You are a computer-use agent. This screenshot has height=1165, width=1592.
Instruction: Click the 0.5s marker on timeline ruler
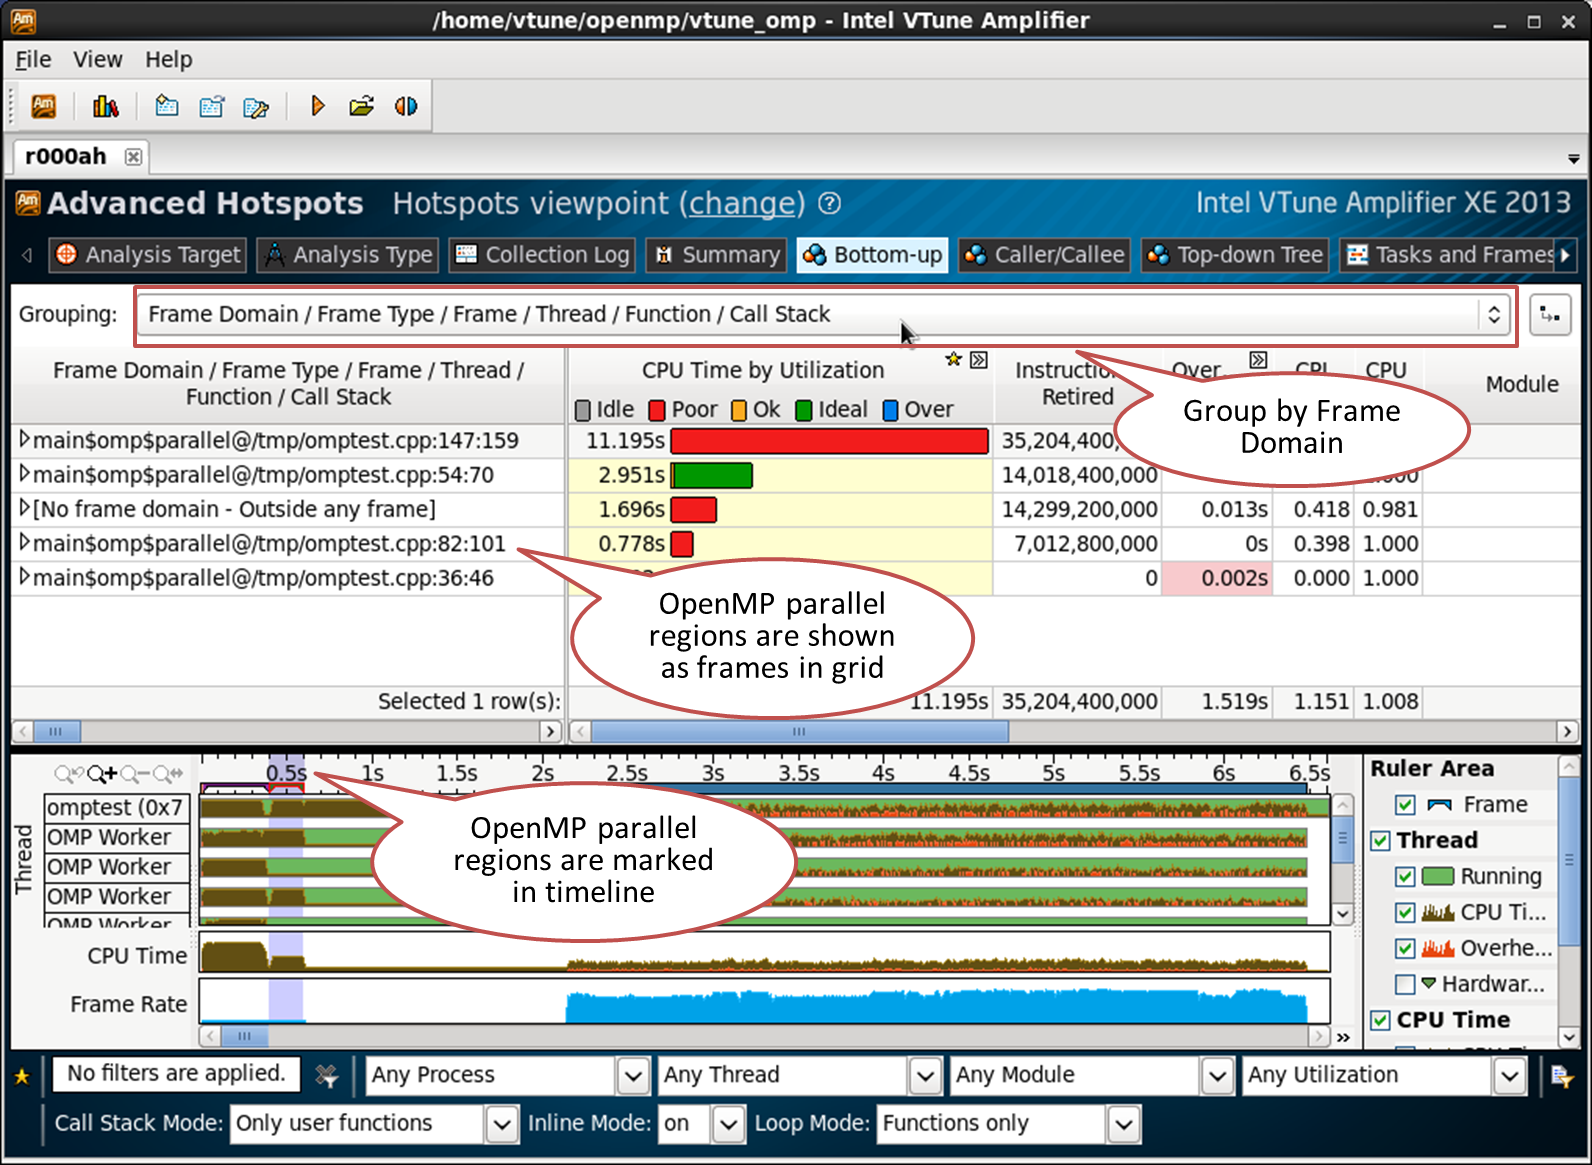pos(286,773)
